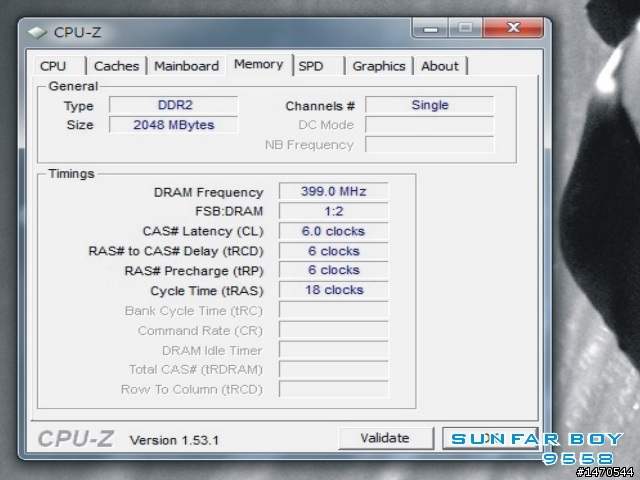Click the empty Total CAS# (tRDRAM) field
The image size is (640, 480).
coord(333,369)
